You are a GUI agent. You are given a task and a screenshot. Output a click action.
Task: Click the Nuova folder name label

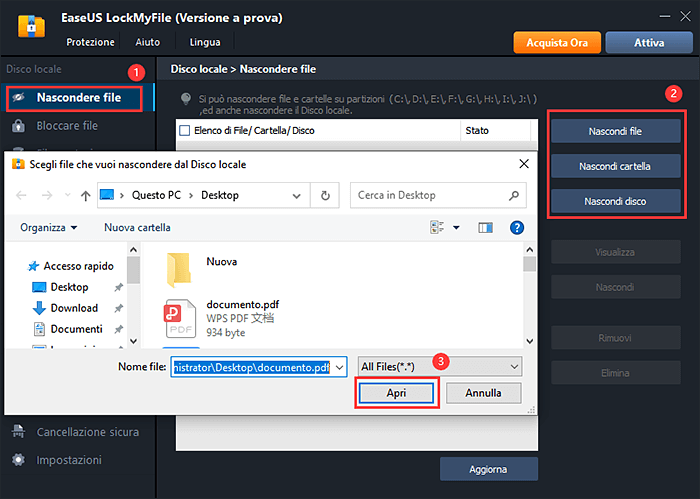(221, 262)
